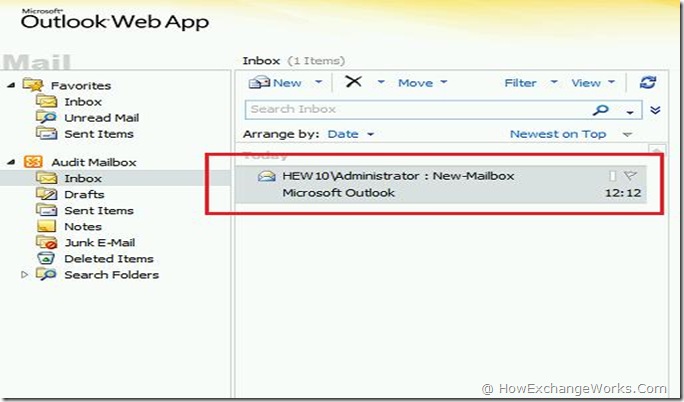Screen dimensions: 684x402
Task: Flag the HEW10\Administrator message
Action: (630, 176)
